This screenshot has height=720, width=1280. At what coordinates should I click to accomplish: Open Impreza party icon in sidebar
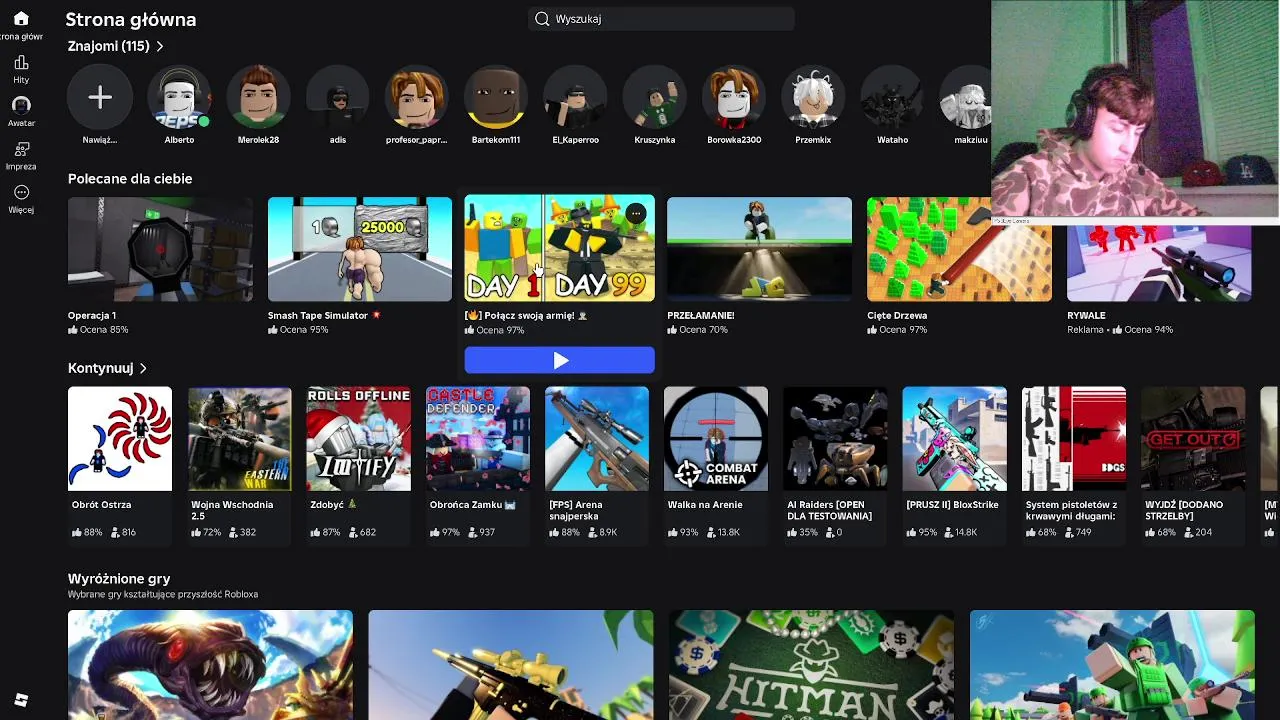click(x=21, y=149)
